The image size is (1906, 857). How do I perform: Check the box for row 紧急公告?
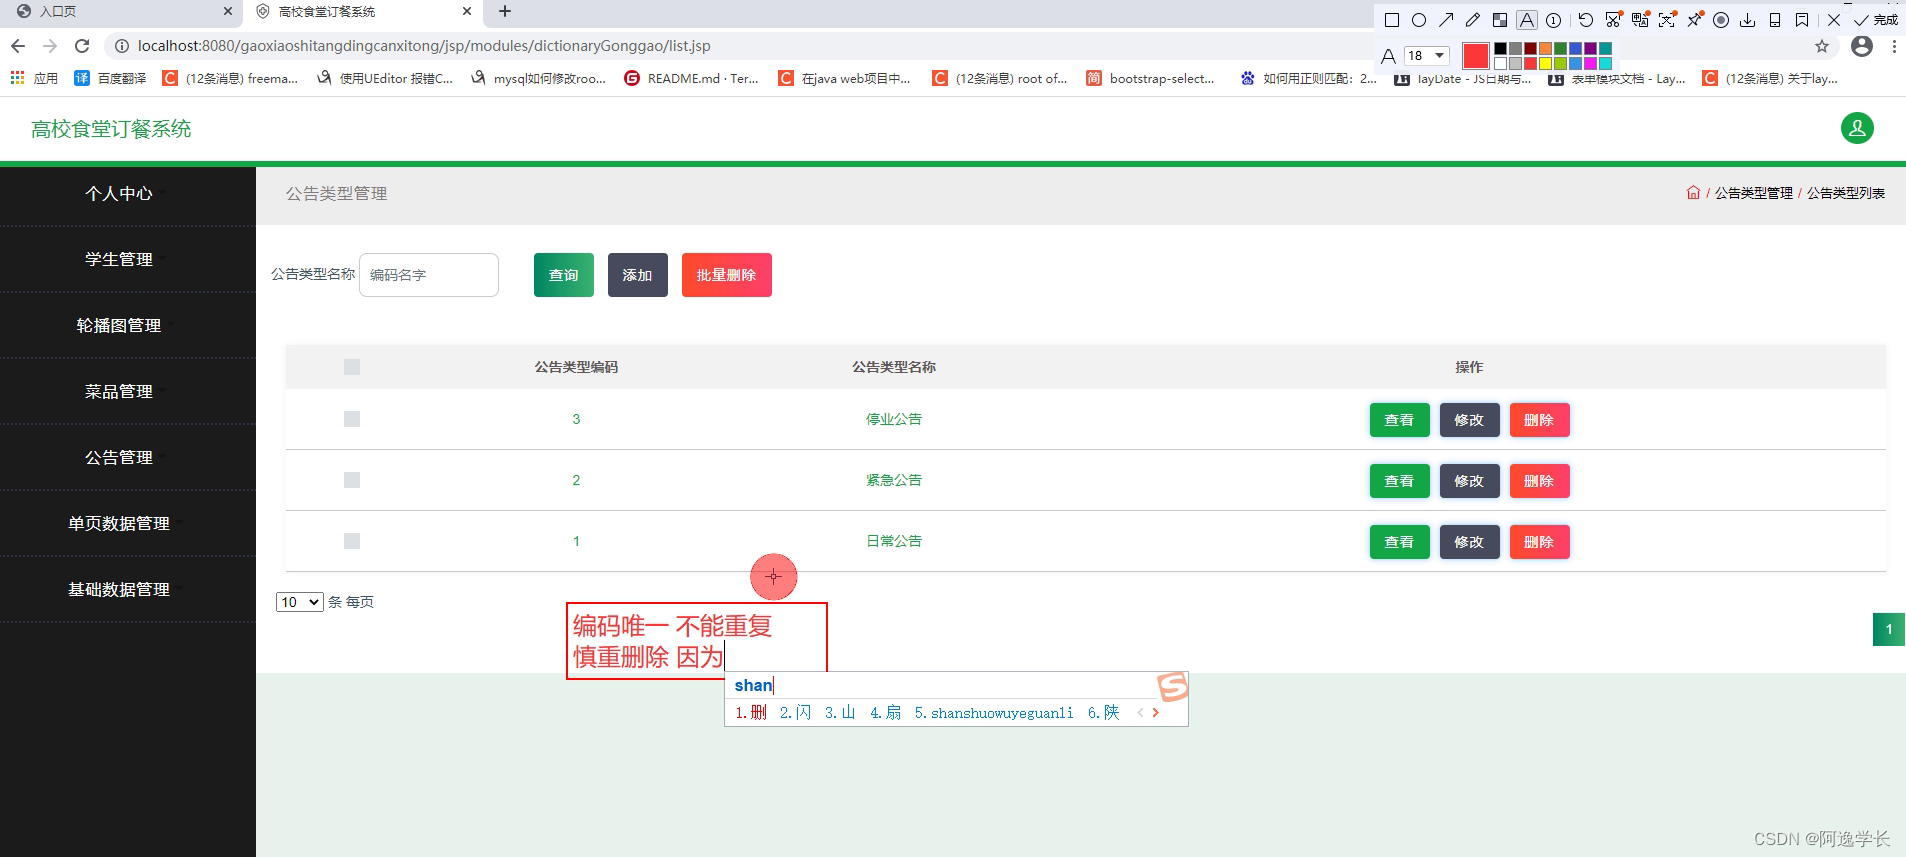tap(352, 480)
